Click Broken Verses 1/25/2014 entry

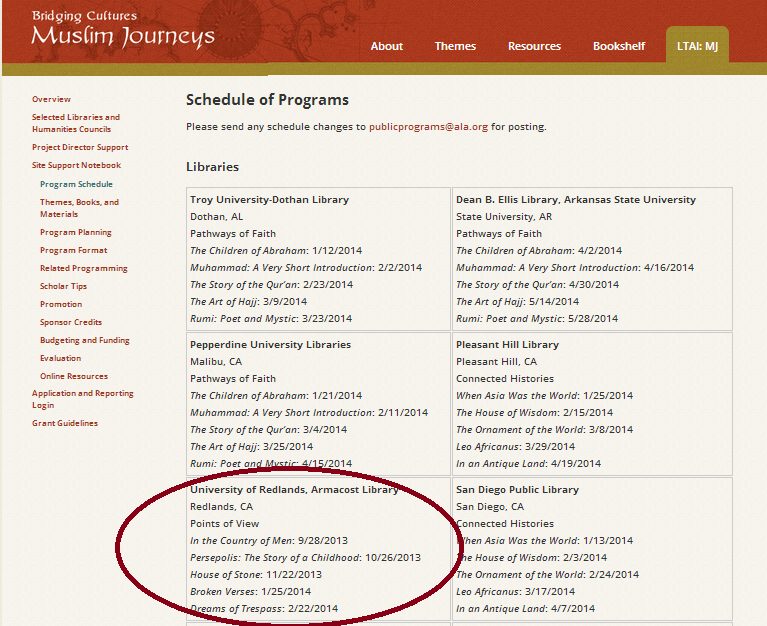tap(250, 592)
